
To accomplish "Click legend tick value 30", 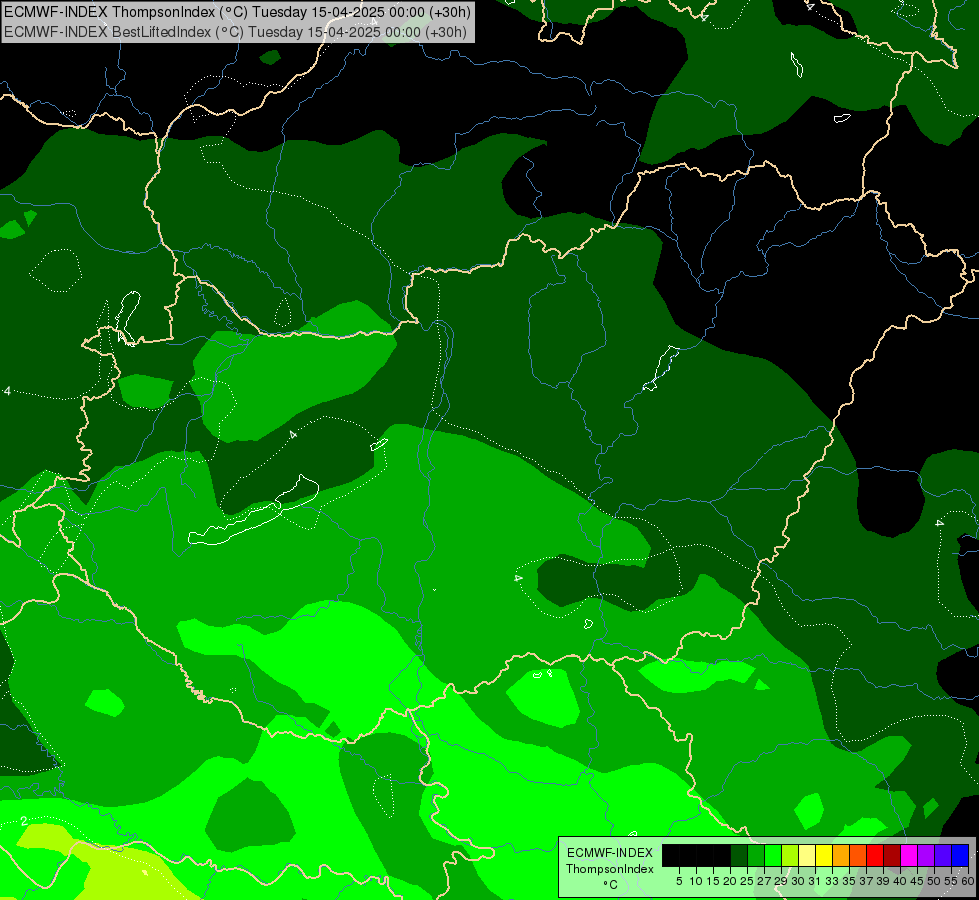I will pyautogui.click(x=798, y=881).
